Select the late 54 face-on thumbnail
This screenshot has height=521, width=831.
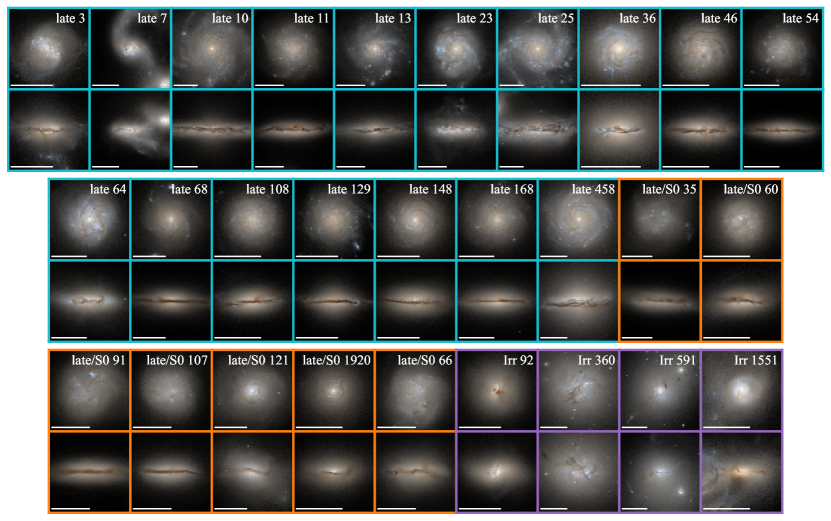pyautogui.click(x=782, y=48)
